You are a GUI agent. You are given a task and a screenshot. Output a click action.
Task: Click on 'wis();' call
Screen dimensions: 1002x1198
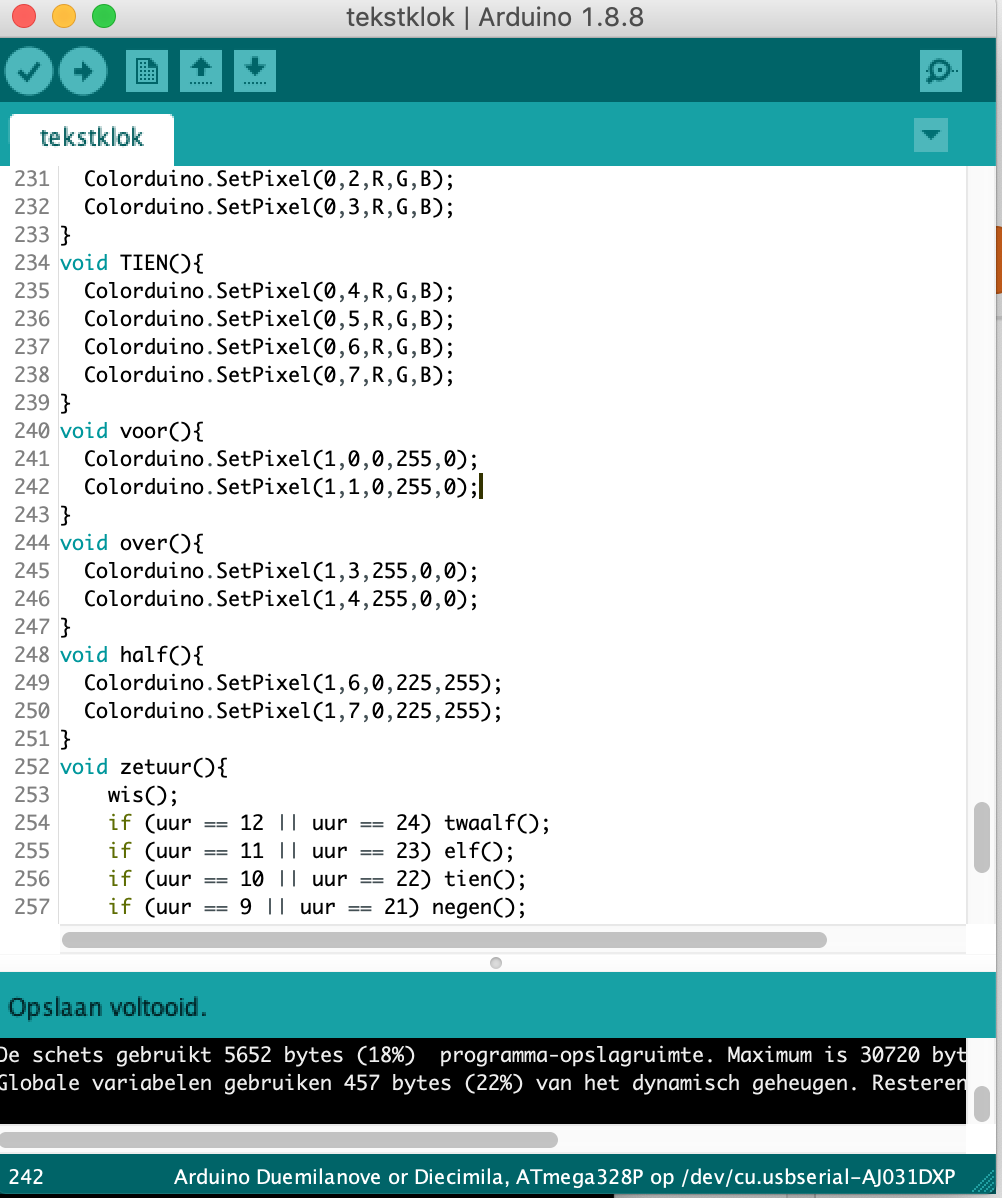pyautogui.click(x=143, y=795)
